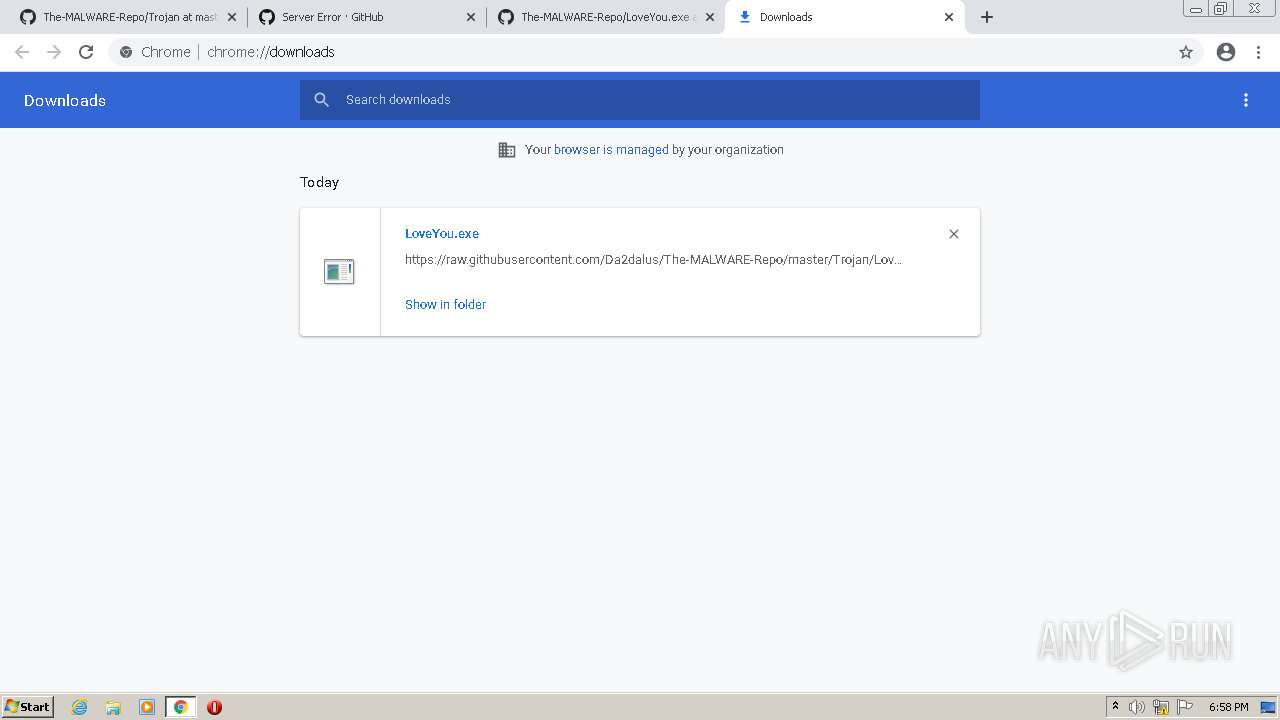Image resolution: width=1280 pixels, height=720 pixels.
Task: Open Windows Media Player from taskbar
Action: pos(147,707)
